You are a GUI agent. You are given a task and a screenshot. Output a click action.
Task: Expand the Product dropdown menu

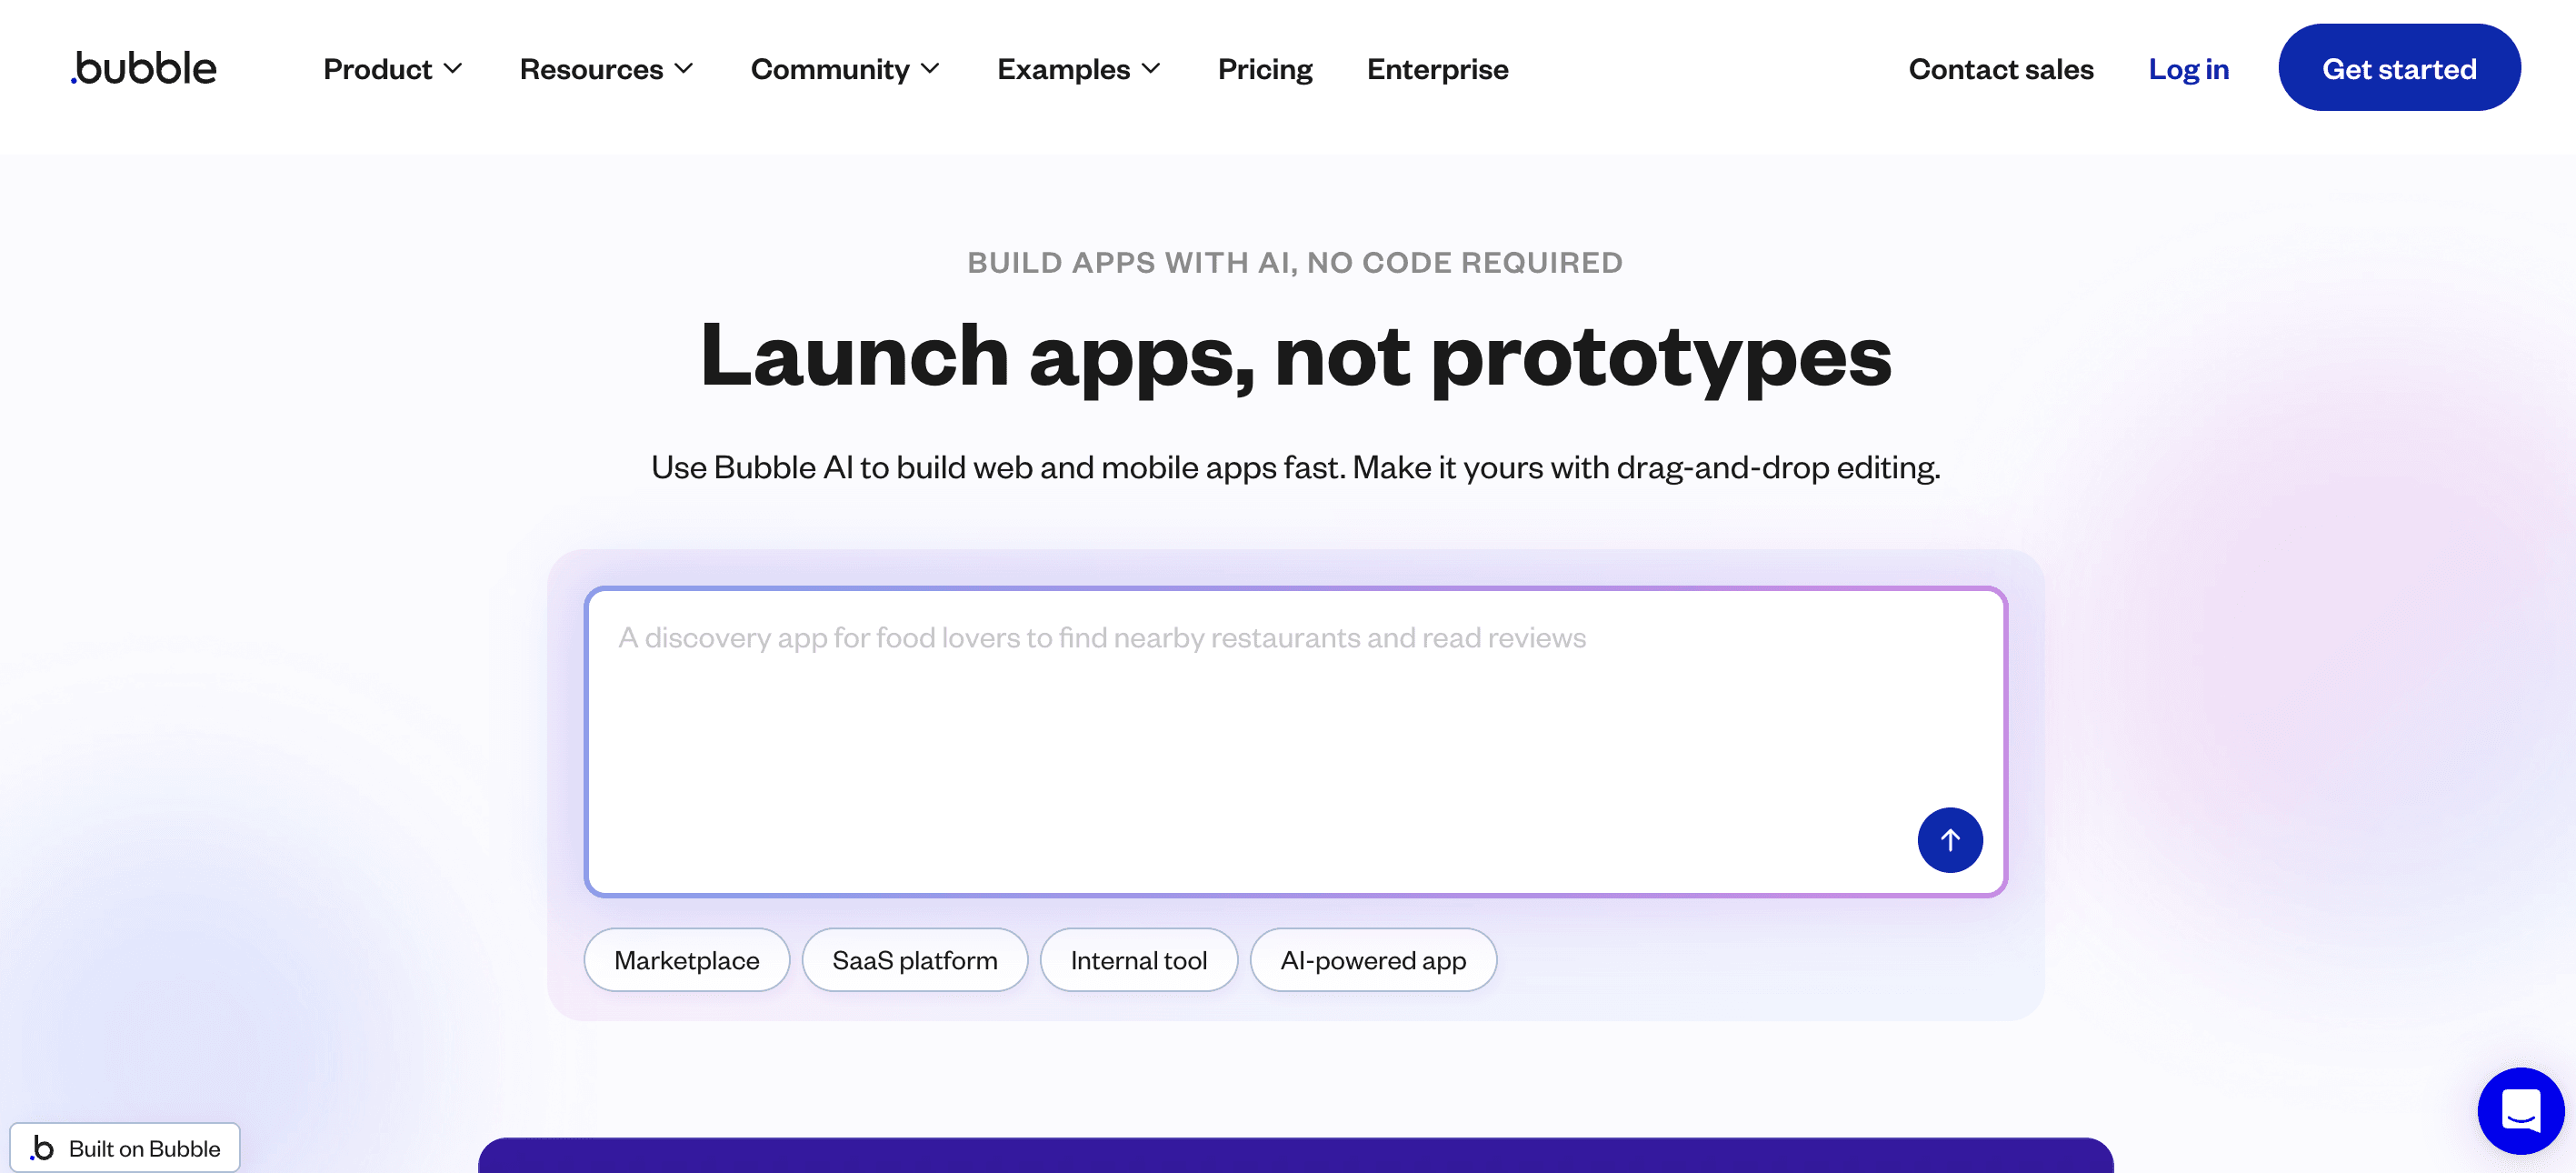[x=392, y=69]
